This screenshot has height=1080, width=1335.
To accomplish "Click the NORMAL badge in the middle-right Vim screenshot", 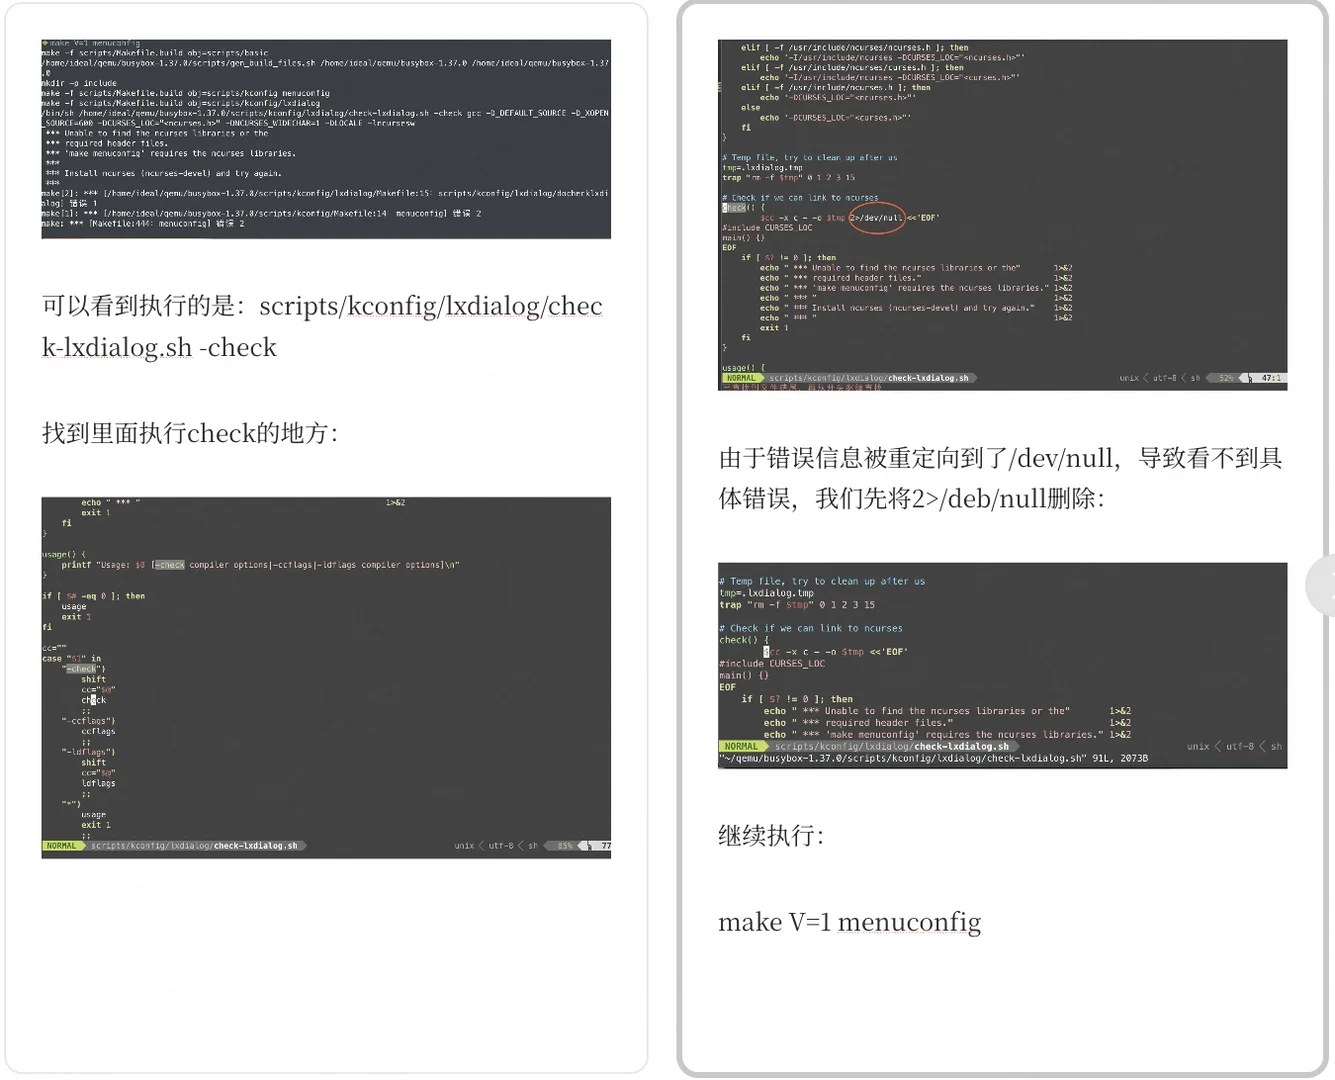I will 744,746.
